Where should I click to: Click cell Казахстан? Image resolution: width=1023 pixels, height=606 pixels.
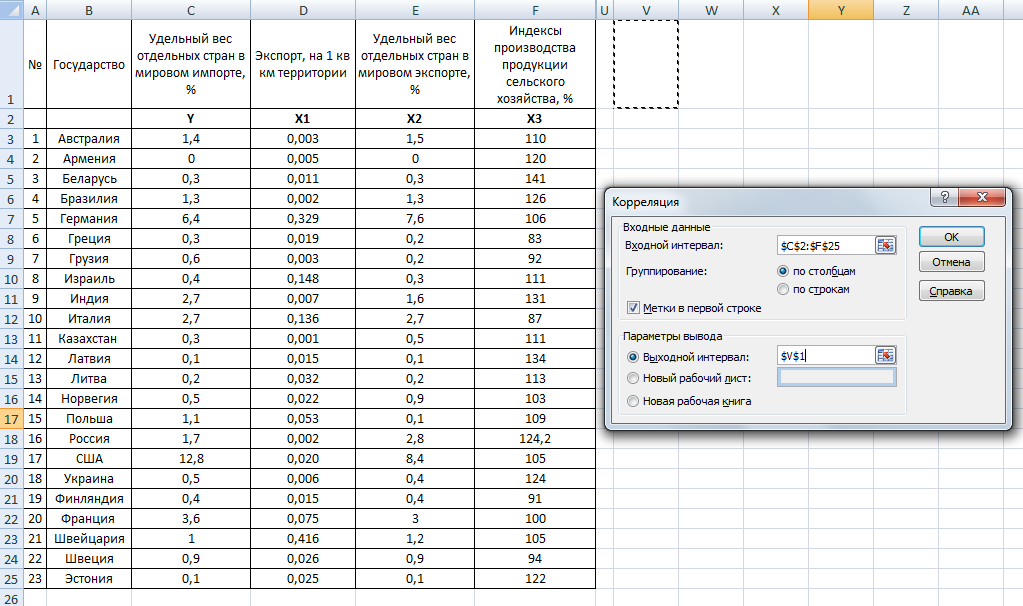tap(89, 339)
